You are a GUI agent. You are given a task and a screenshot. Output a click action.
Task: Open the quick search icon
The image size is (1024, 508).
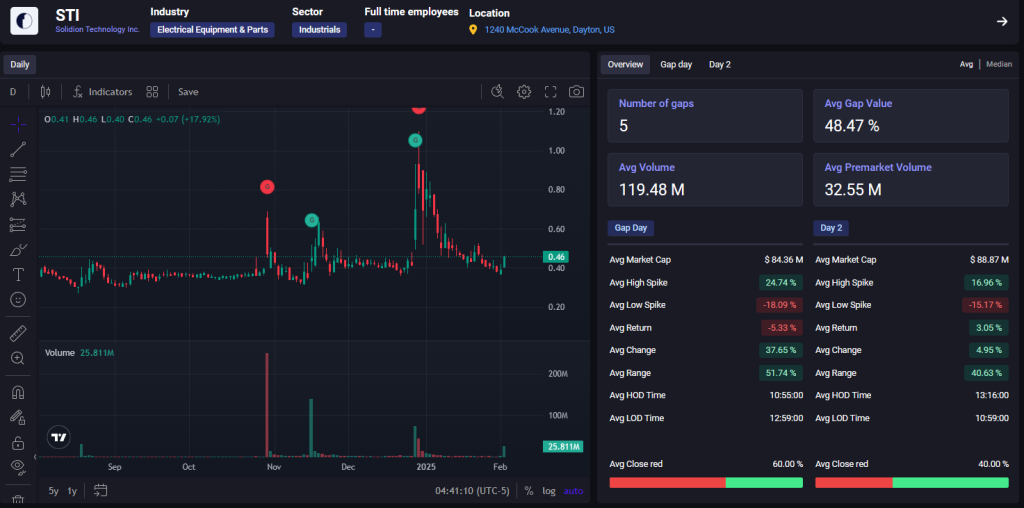click(x=498, y=92)
